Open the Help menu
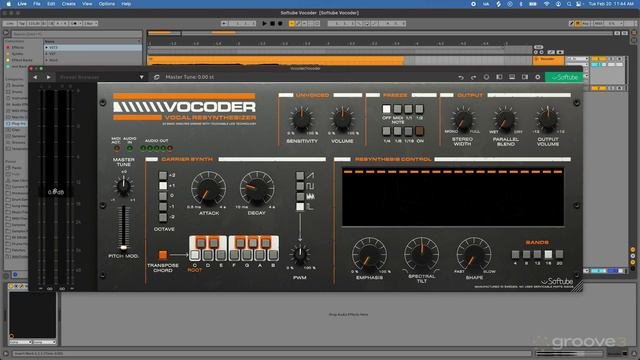This screenshot has width=640, height=360. 126,4
